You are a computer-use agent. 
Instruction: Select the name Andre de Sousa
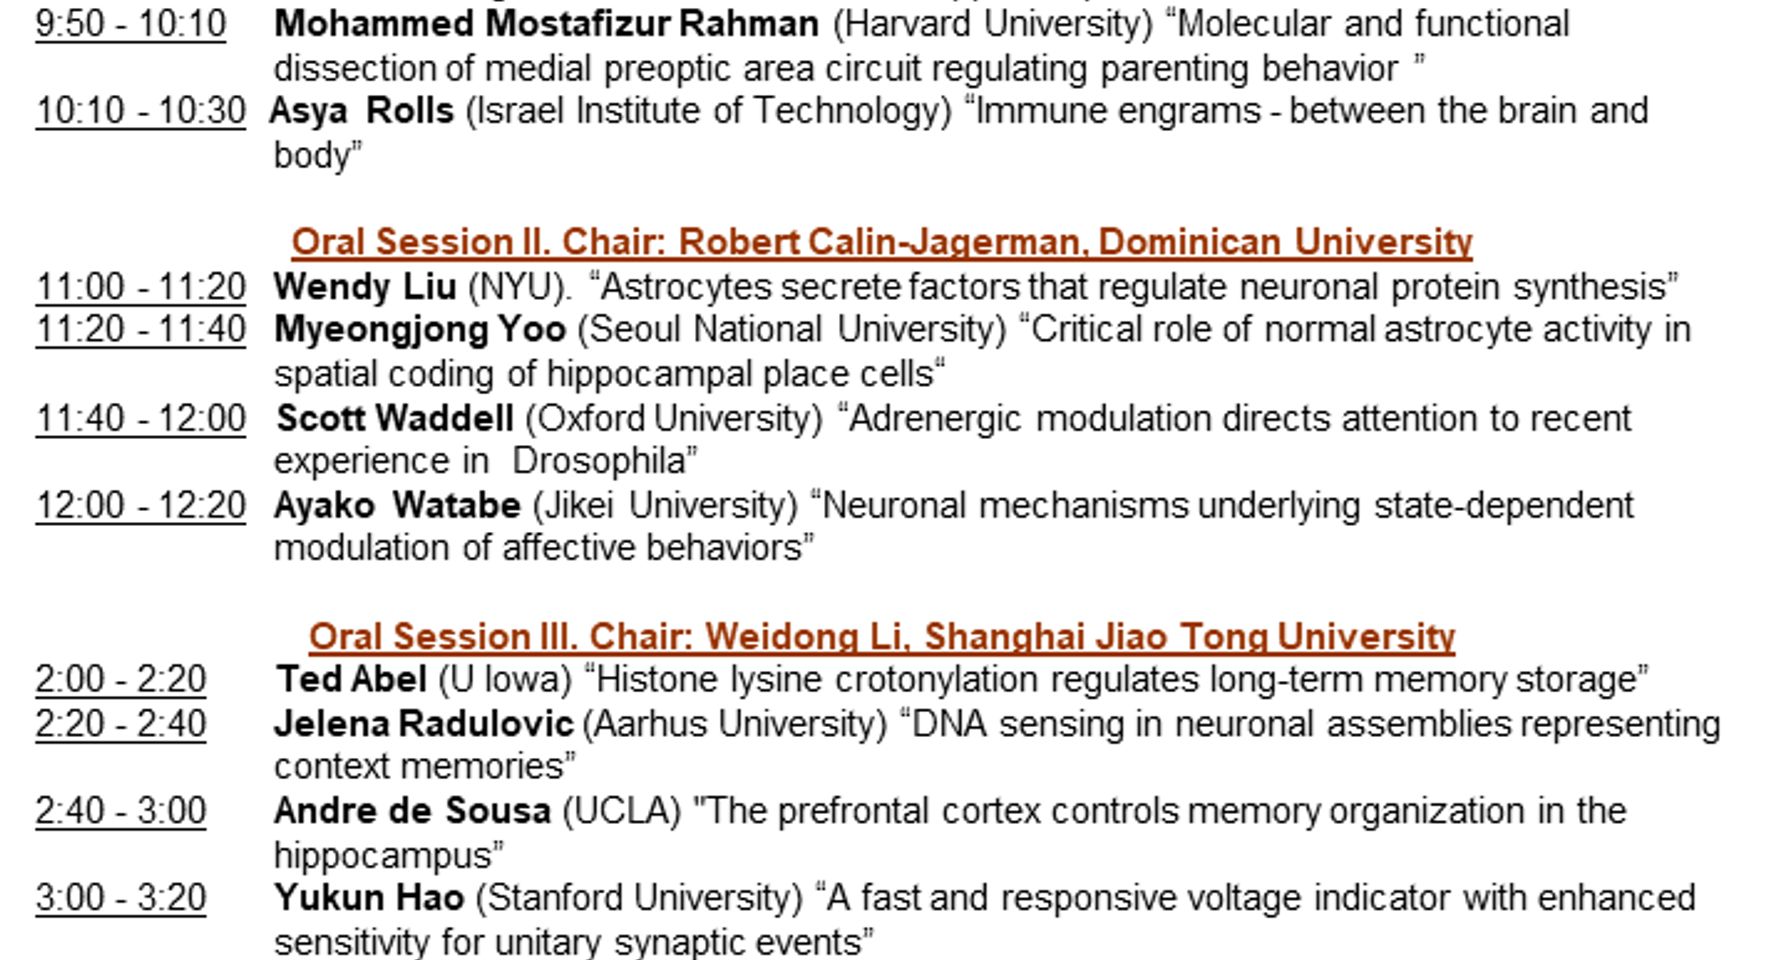coord(412,811)
